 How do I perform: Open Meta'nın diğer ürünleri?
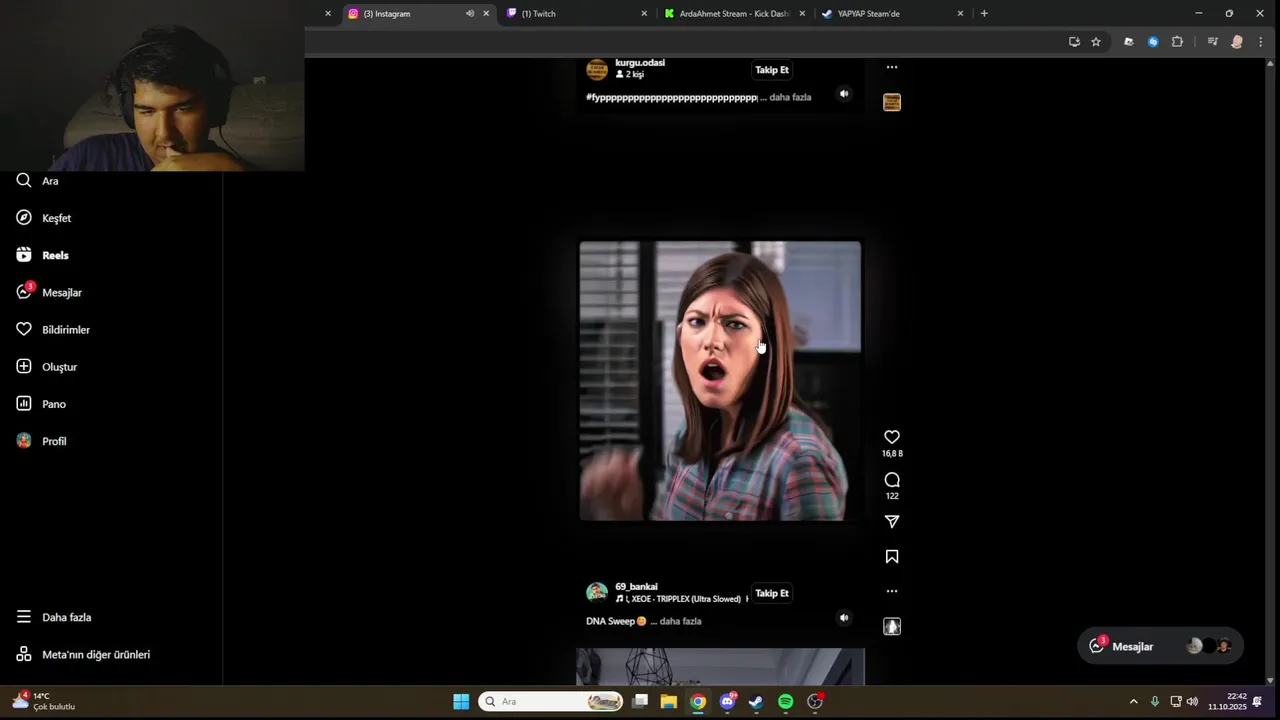(83, 654)
